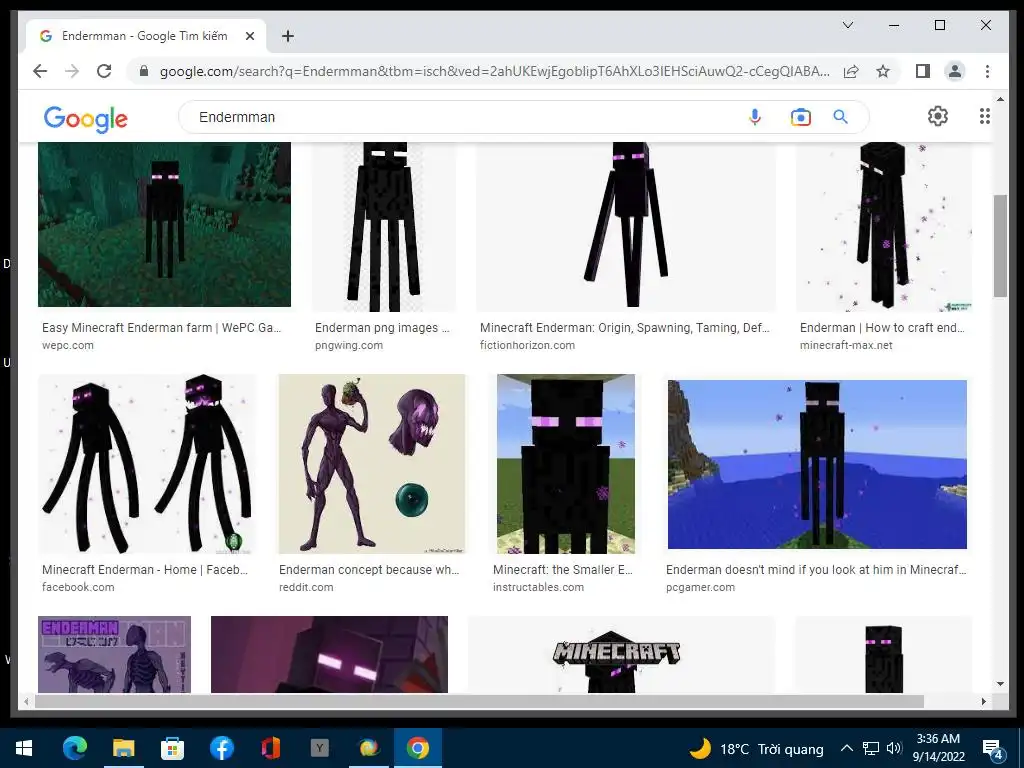Viewport: 1024px width, 768px height.
Task: Click the scroll down arrow
Action: (x=1000, y=684)
